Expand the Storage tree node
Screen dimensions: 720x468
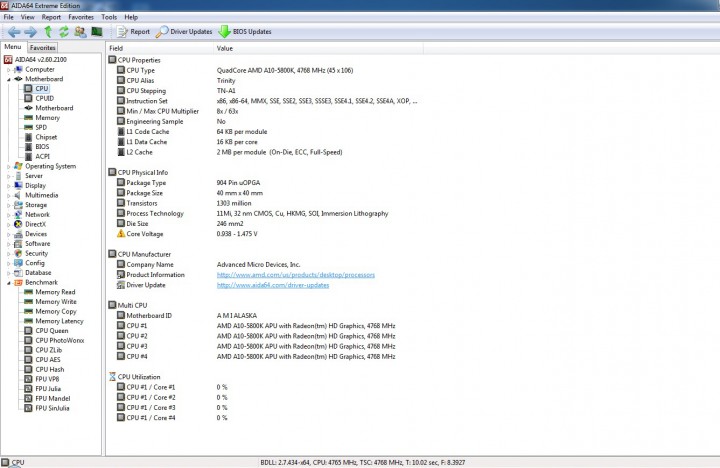pos(8,205)
